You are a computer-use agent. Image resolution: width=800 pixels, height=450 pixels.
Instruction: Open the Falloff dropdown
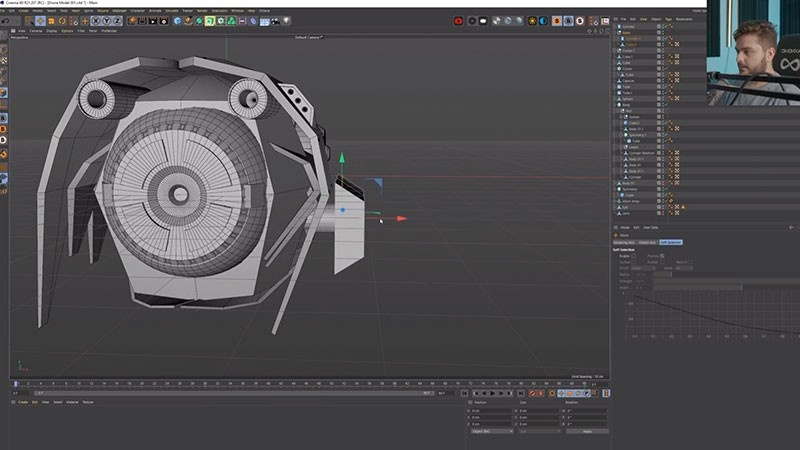coord(642,268)
